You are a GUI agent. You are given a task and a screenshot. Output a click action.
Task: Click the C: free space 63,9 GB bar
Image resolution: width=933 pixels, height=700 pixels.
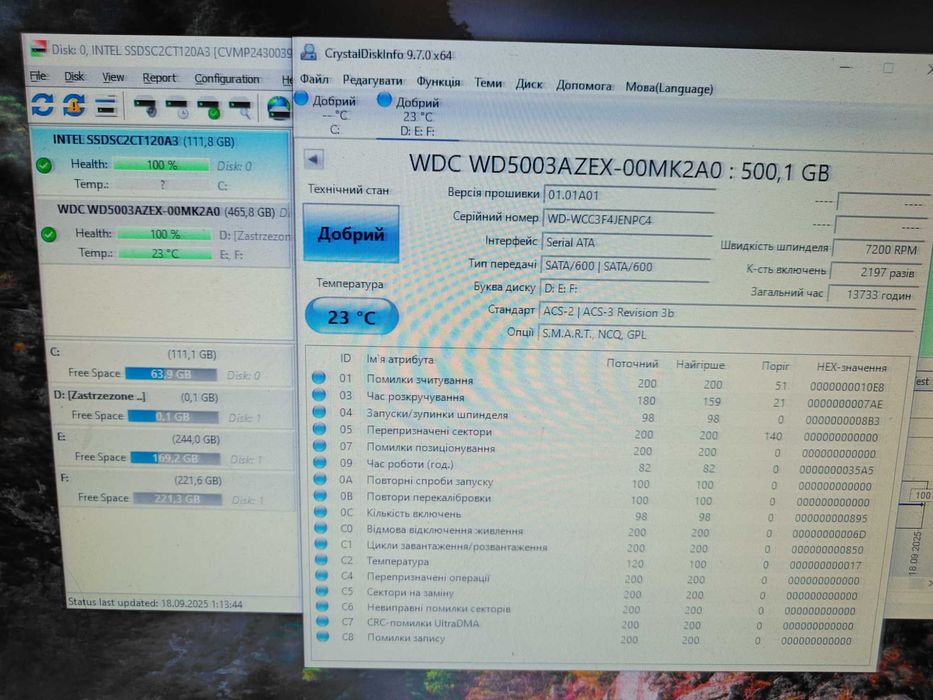[171, 374]
